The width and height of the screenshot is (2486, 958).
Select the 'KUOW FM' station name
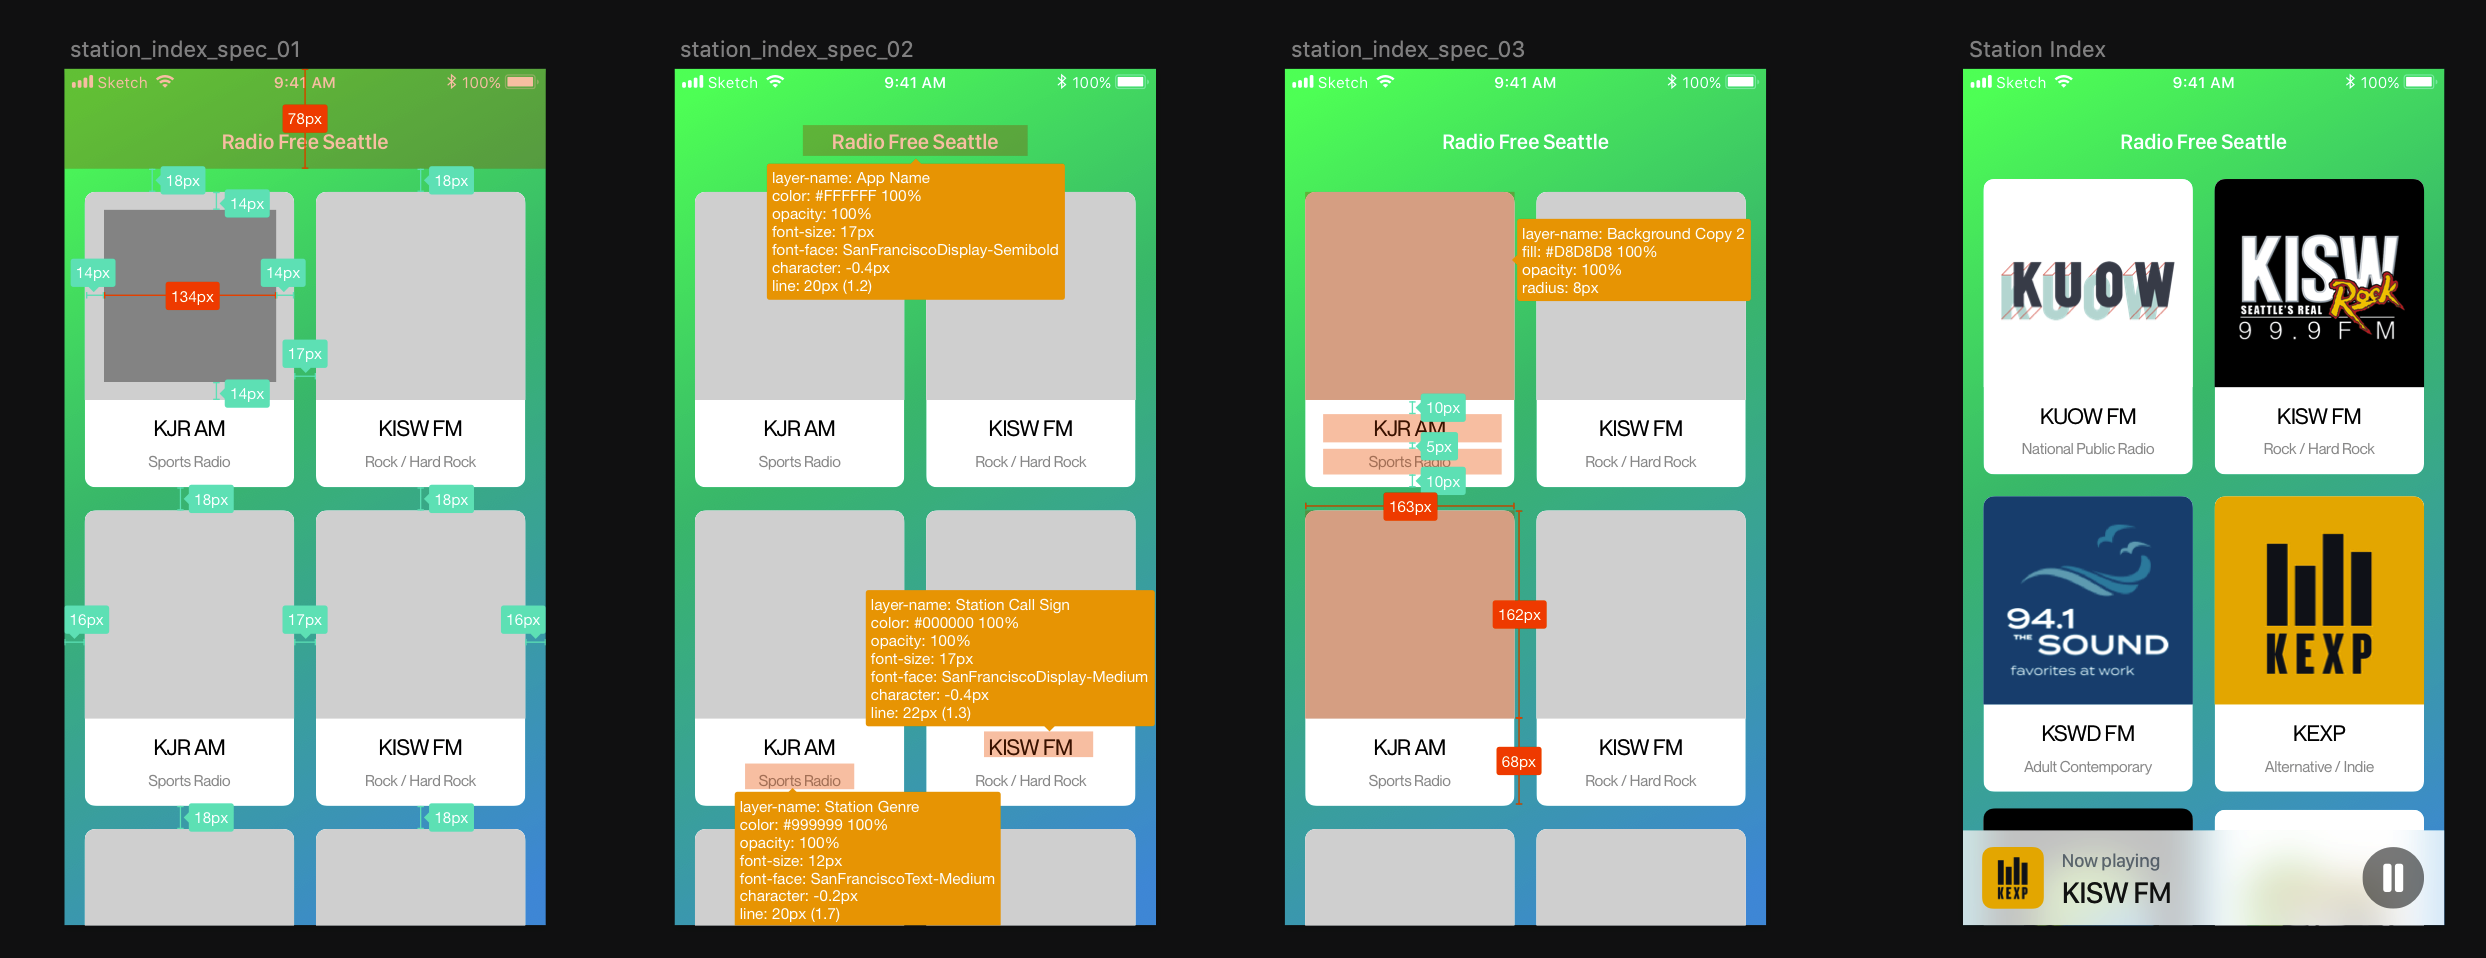click(2088, 416)
